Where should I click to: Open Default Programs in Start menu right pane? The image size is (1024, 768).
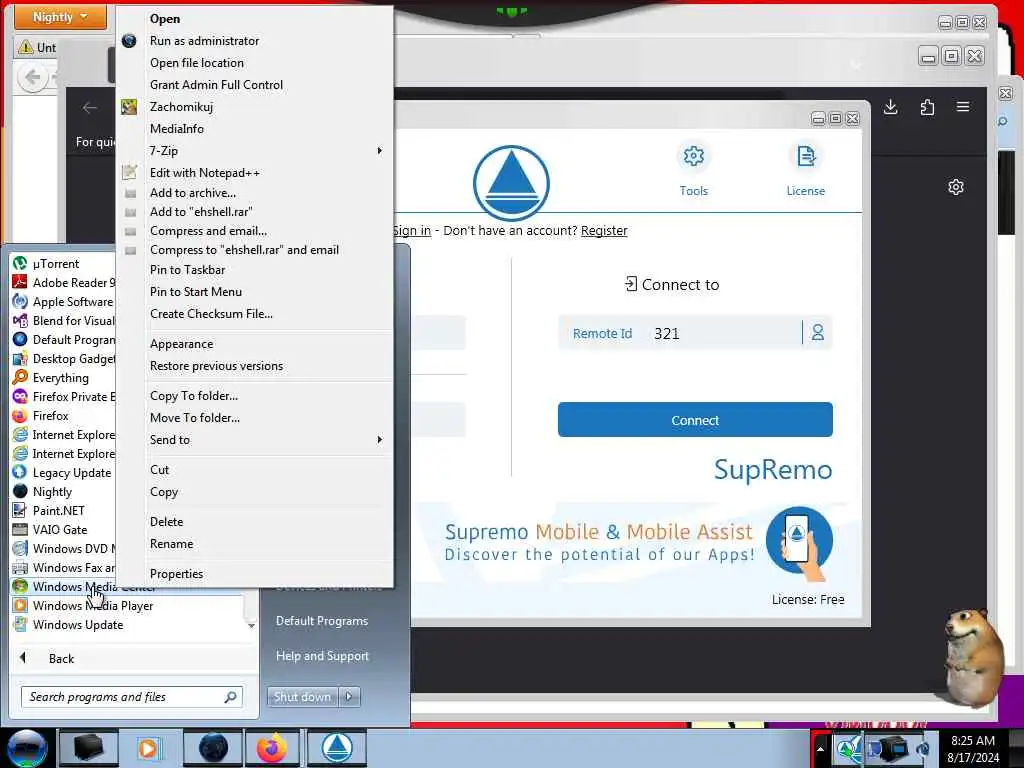click(323, 621)
